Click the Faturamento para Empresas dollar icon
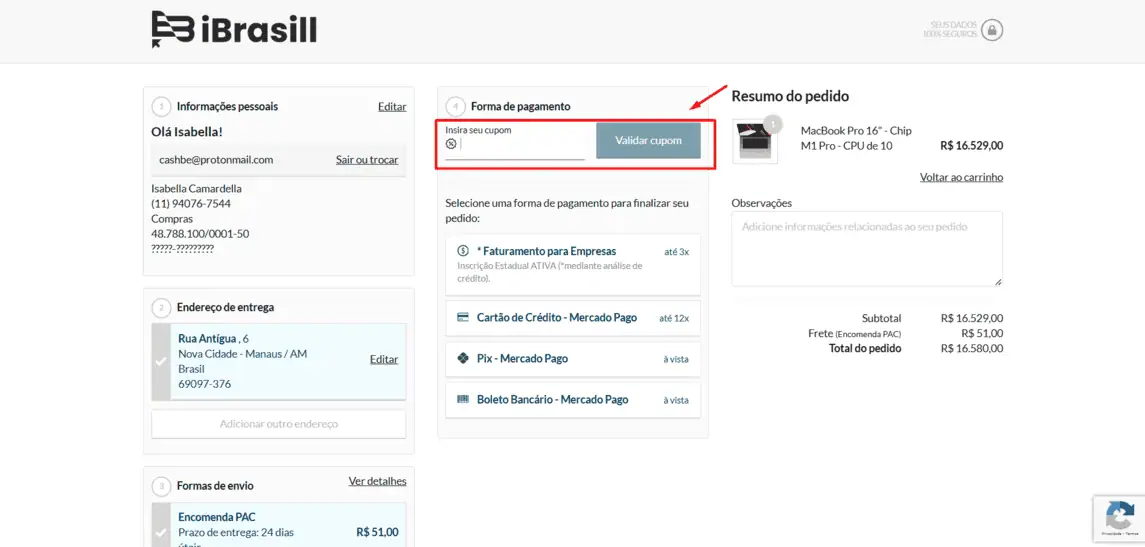 click(462, 250)
